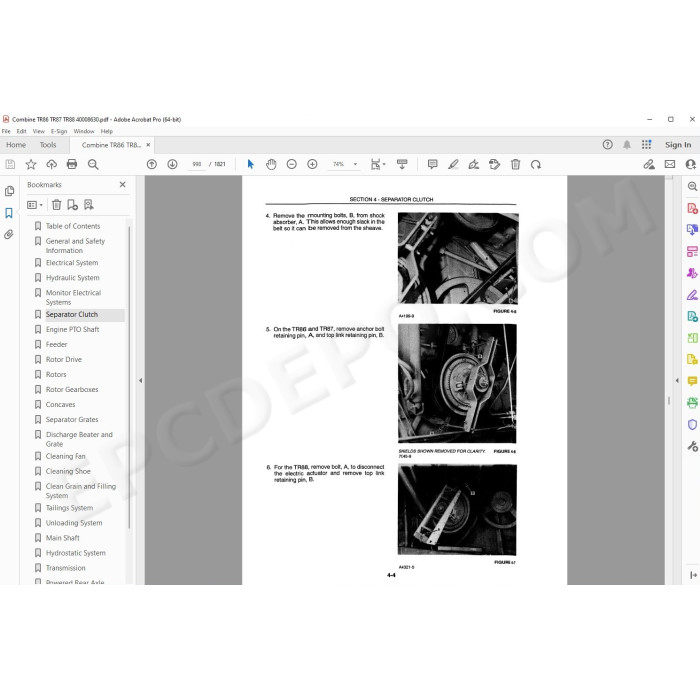
Task: Close the Combine TR86 document tab
Action: (x=148, y=145)
